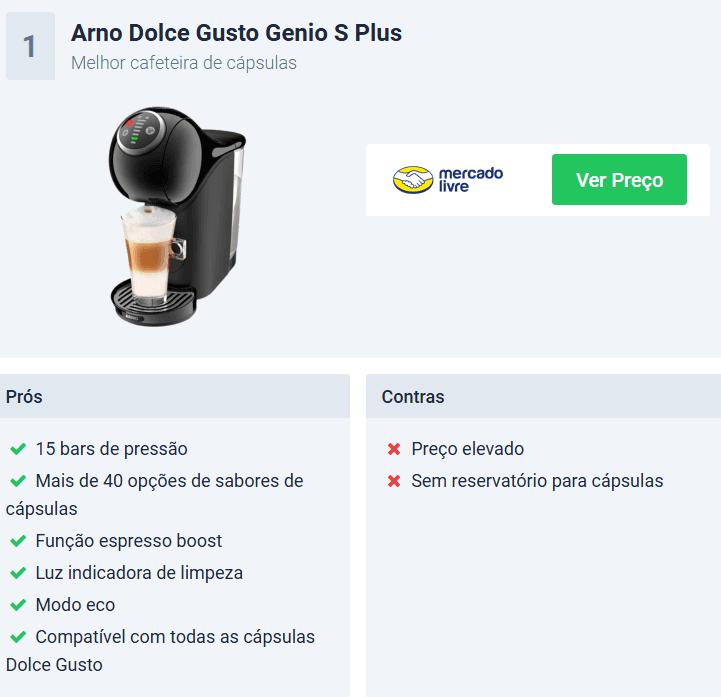Click the checkmark beside Luz indicadora de limpeza
Screen dimensions: 721x697
coord(18,573)
